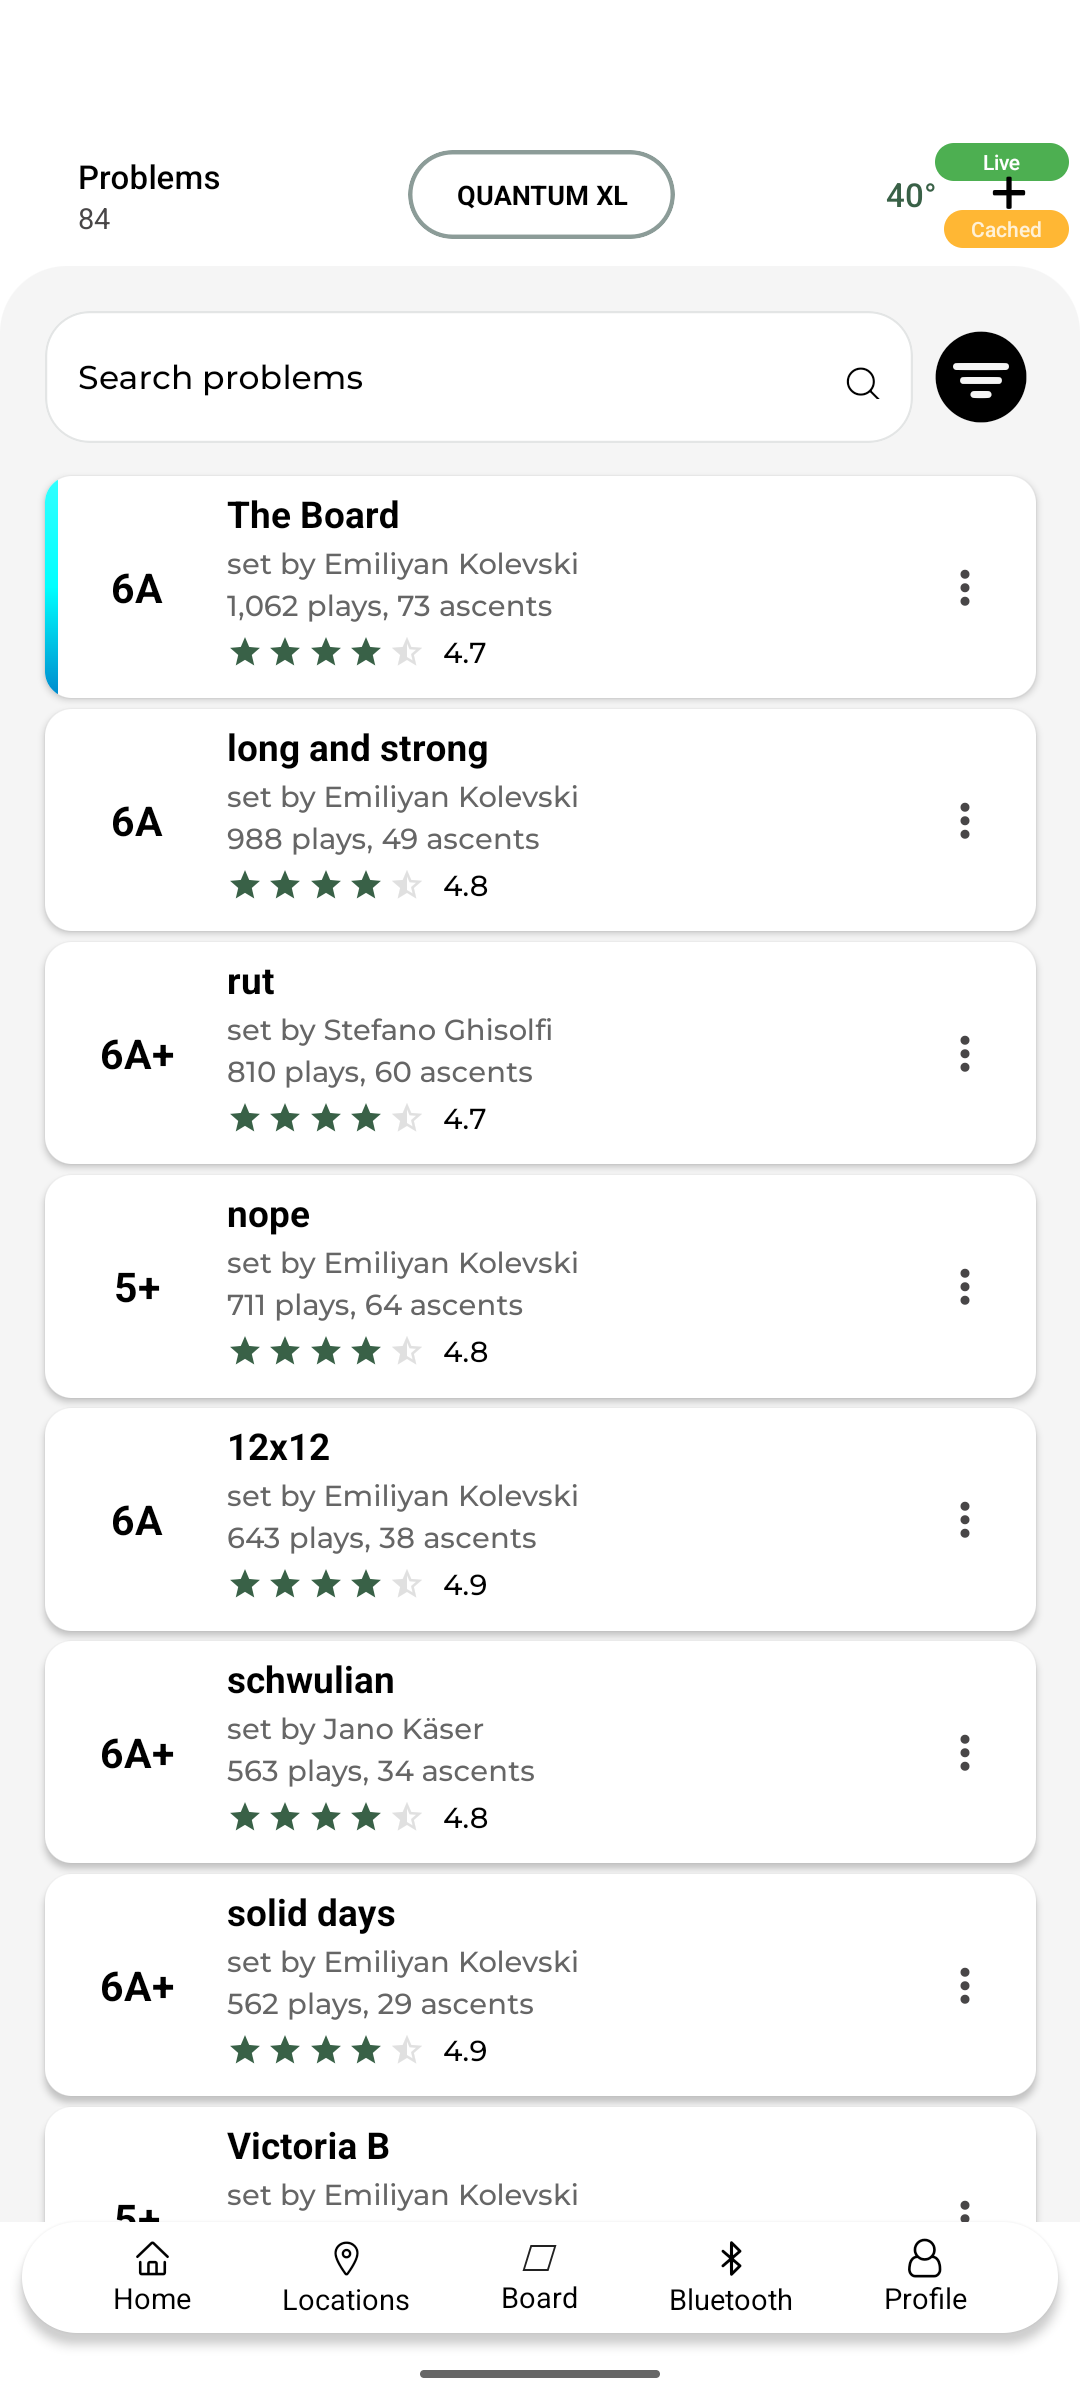Image resolution: width=1080 pixels, height=2400 pixels.
Task: Switch to the Board tab
Action: [540, 2276]
